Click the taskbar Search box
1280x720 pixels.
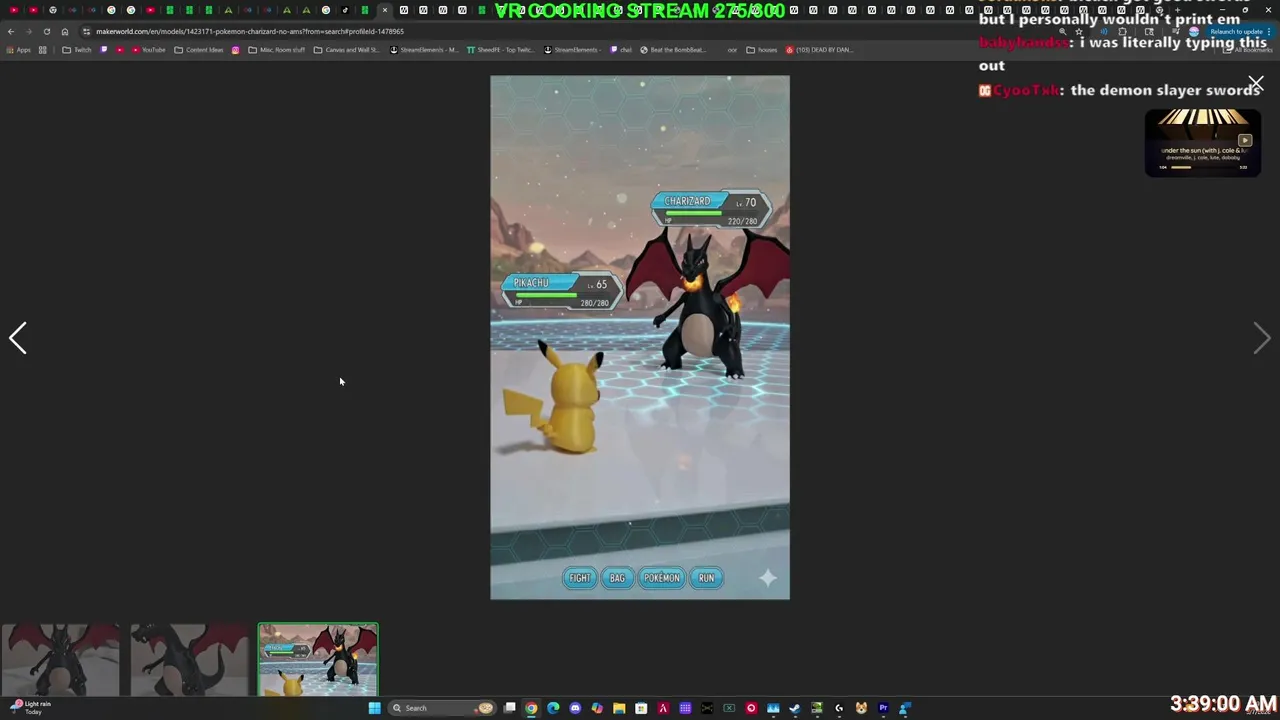pos(442,708)
